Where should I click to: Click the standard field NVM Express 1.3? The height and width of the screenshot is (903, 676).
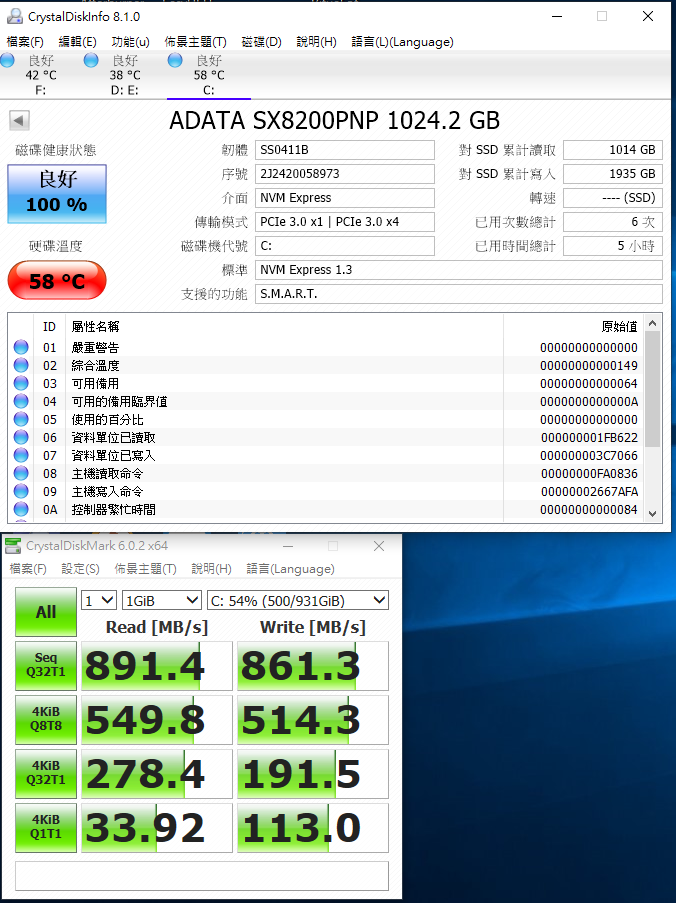tap(458, 270)
